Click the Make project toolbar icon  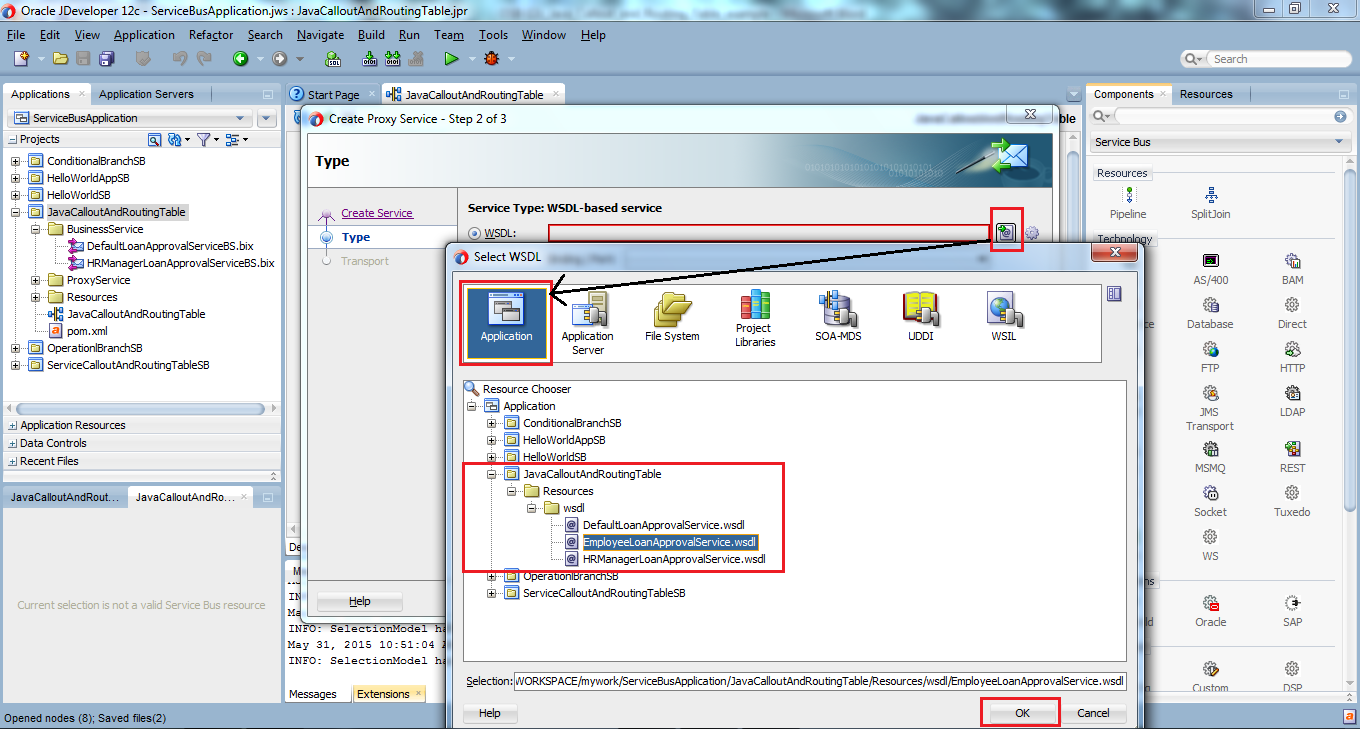369,59
